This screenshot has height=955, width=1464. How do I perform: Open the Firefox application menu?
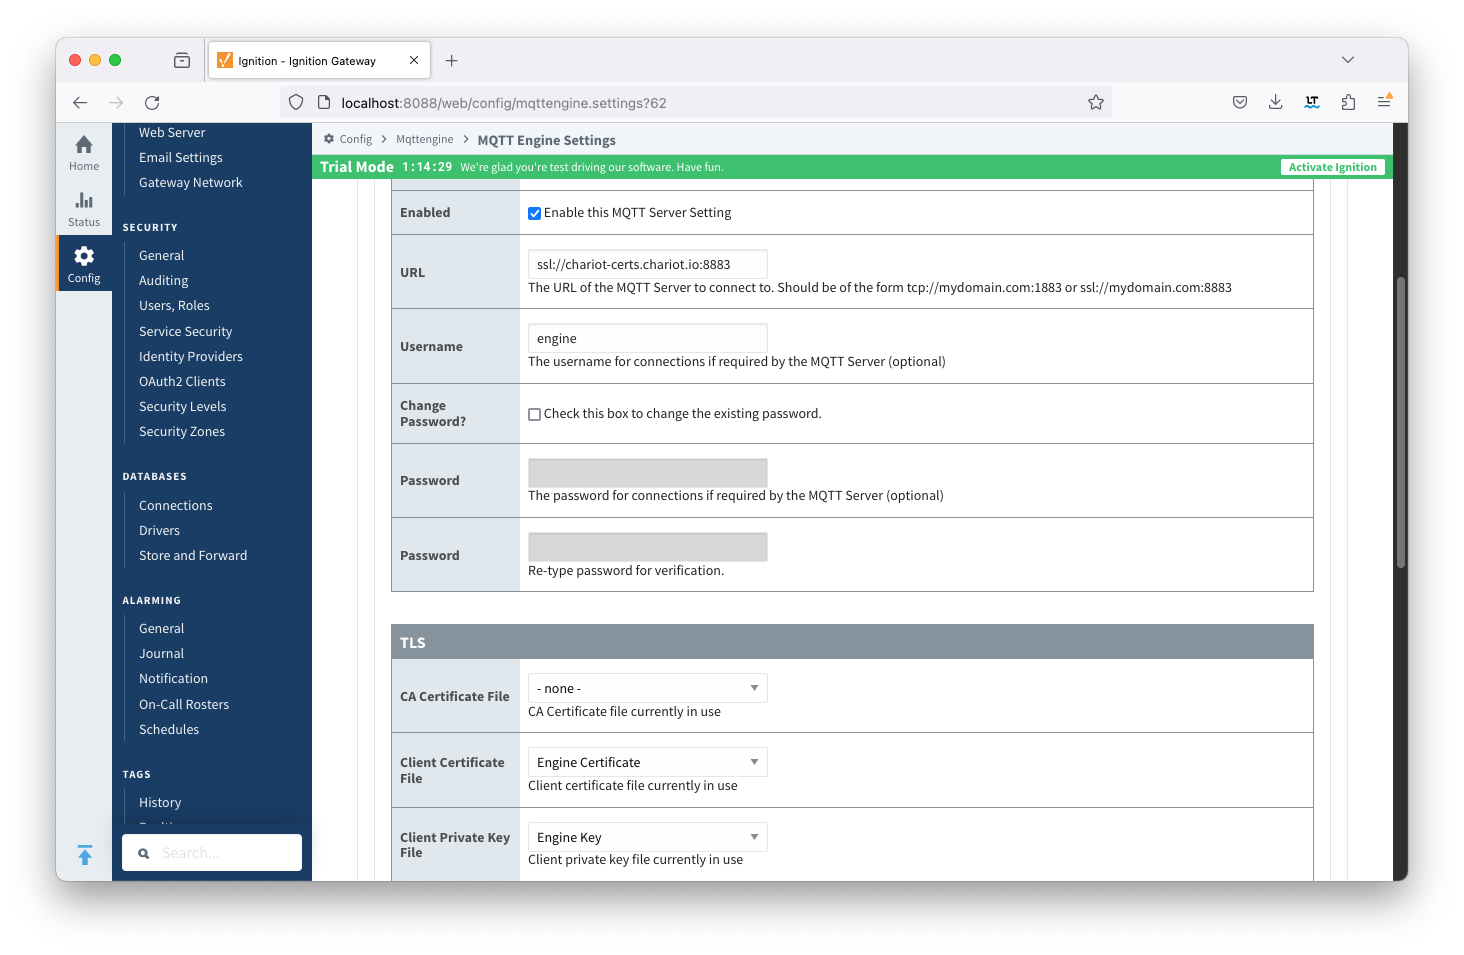[1384, 102]
